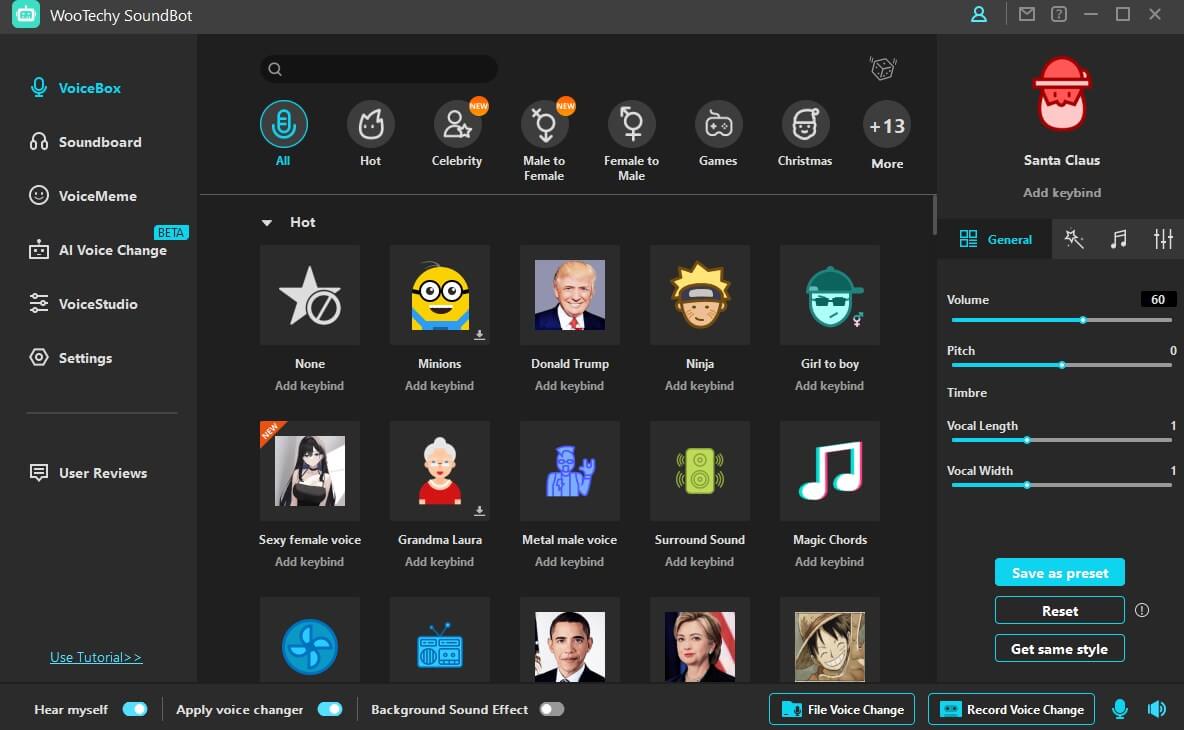The height and width of the screenshot is (730, 1184).
Task: Collapse the Hot voices section
Action: [x=267, y=223]
